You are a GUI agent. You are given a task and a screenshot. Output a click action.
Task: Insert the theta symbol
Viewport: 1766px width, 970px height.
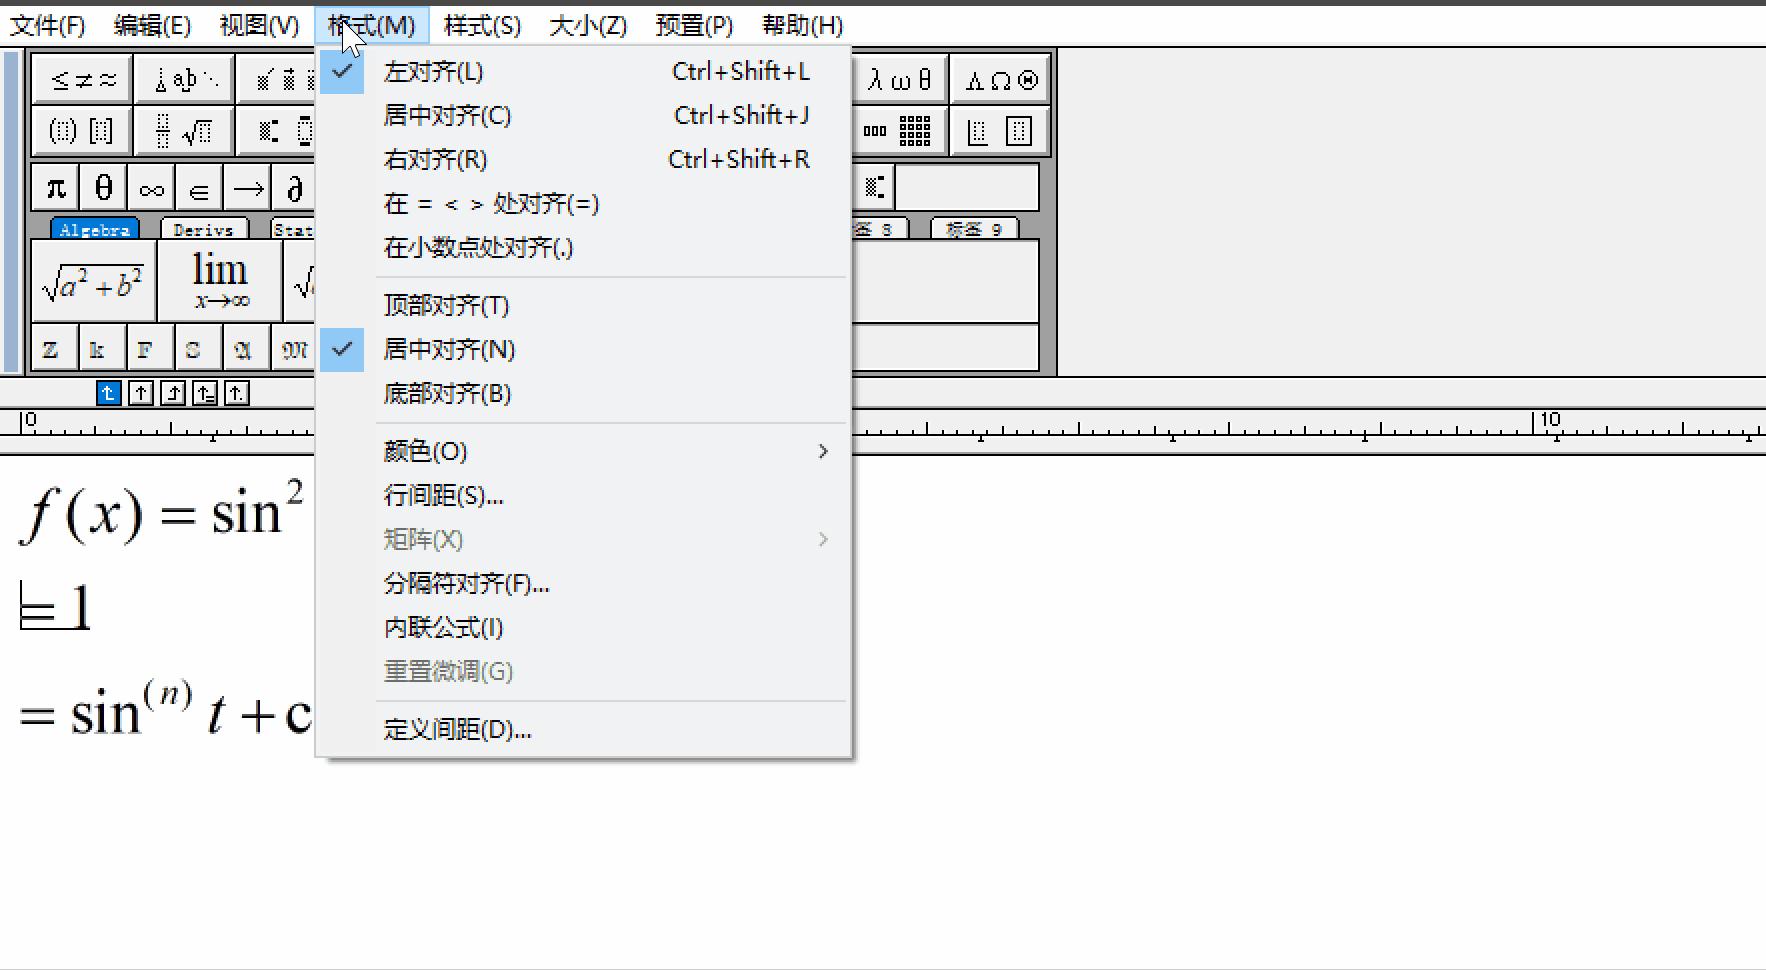click(104, 188)
